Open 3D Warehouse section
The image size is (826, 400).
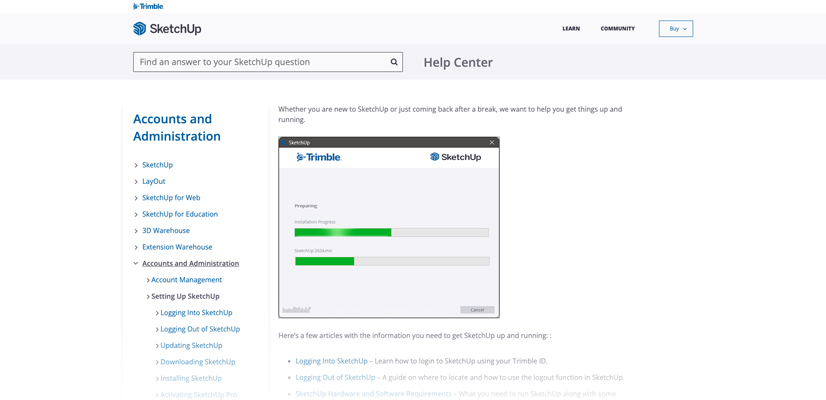click(166, 230)
